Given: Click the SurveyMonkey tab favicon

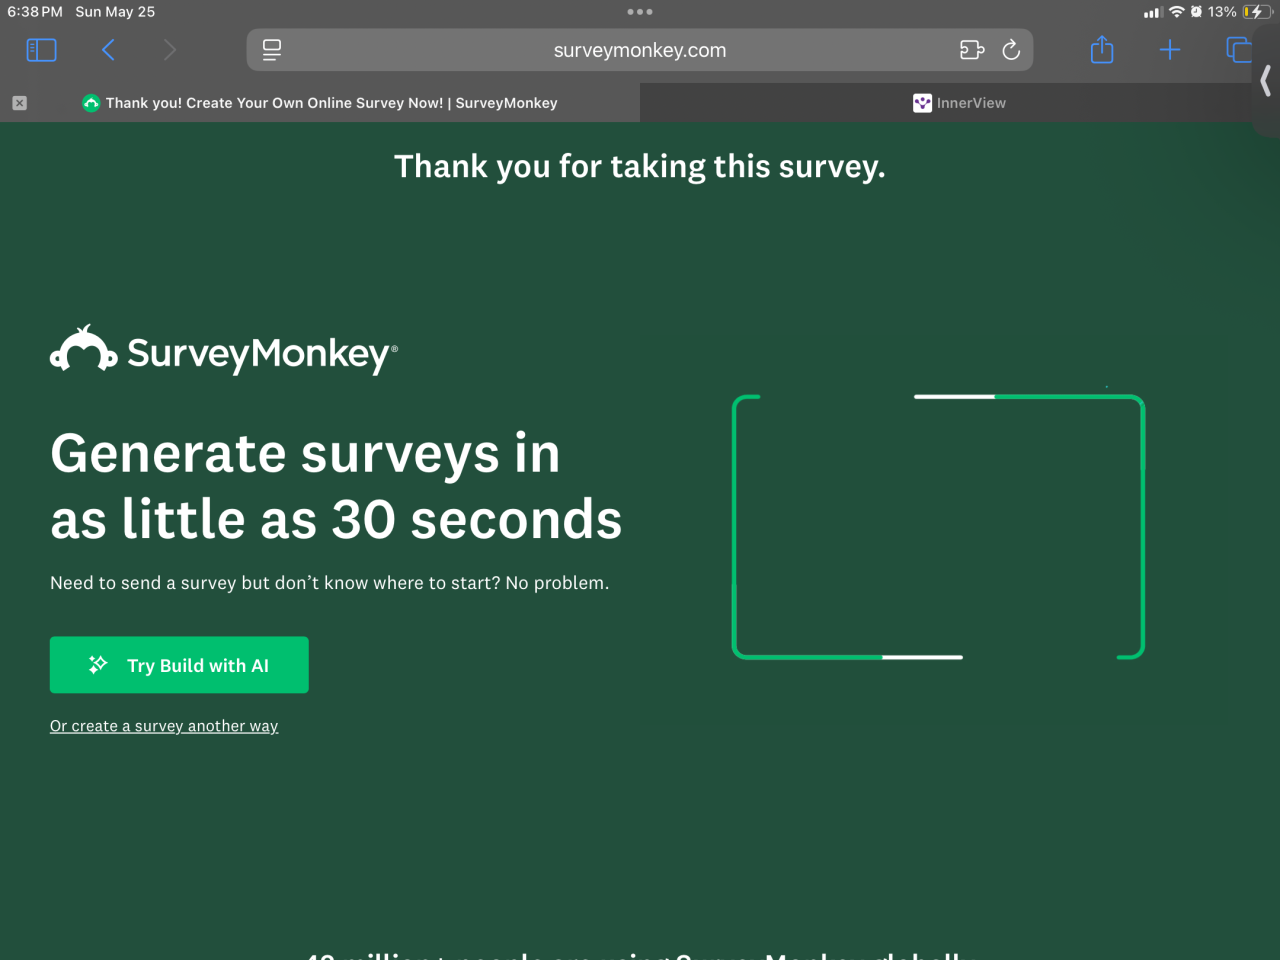Looking at the screenshot, I should (91, 103).
